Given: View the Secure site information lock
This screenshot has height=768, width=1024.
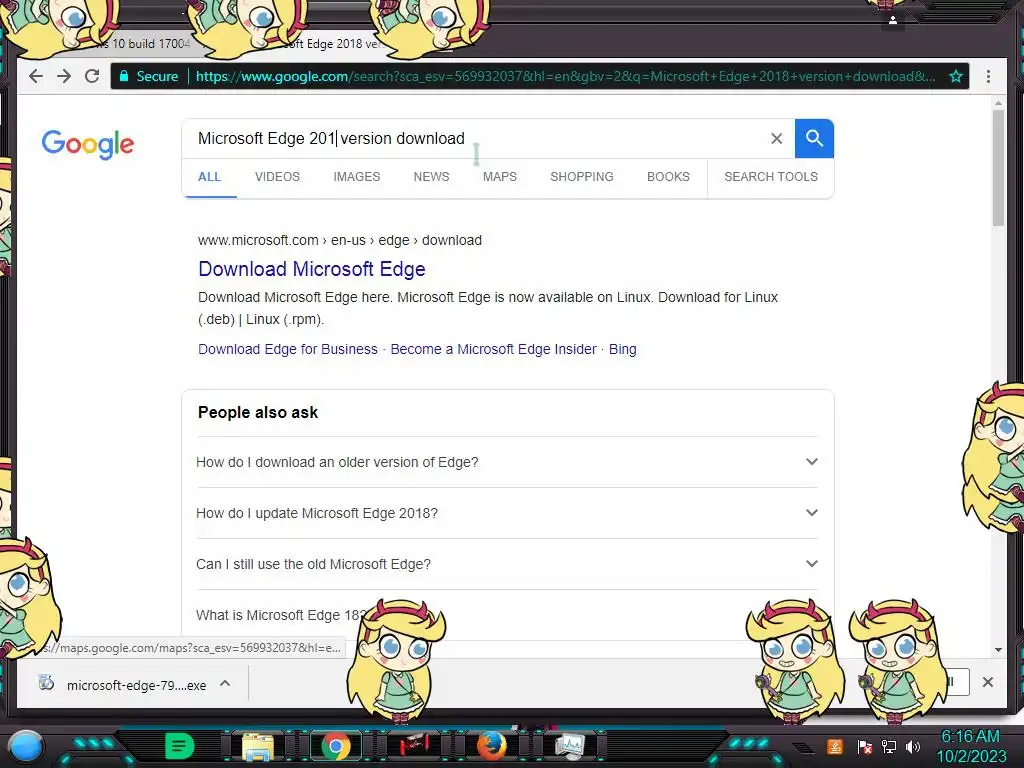Looking at the screenshot, I should coord(124,76).
